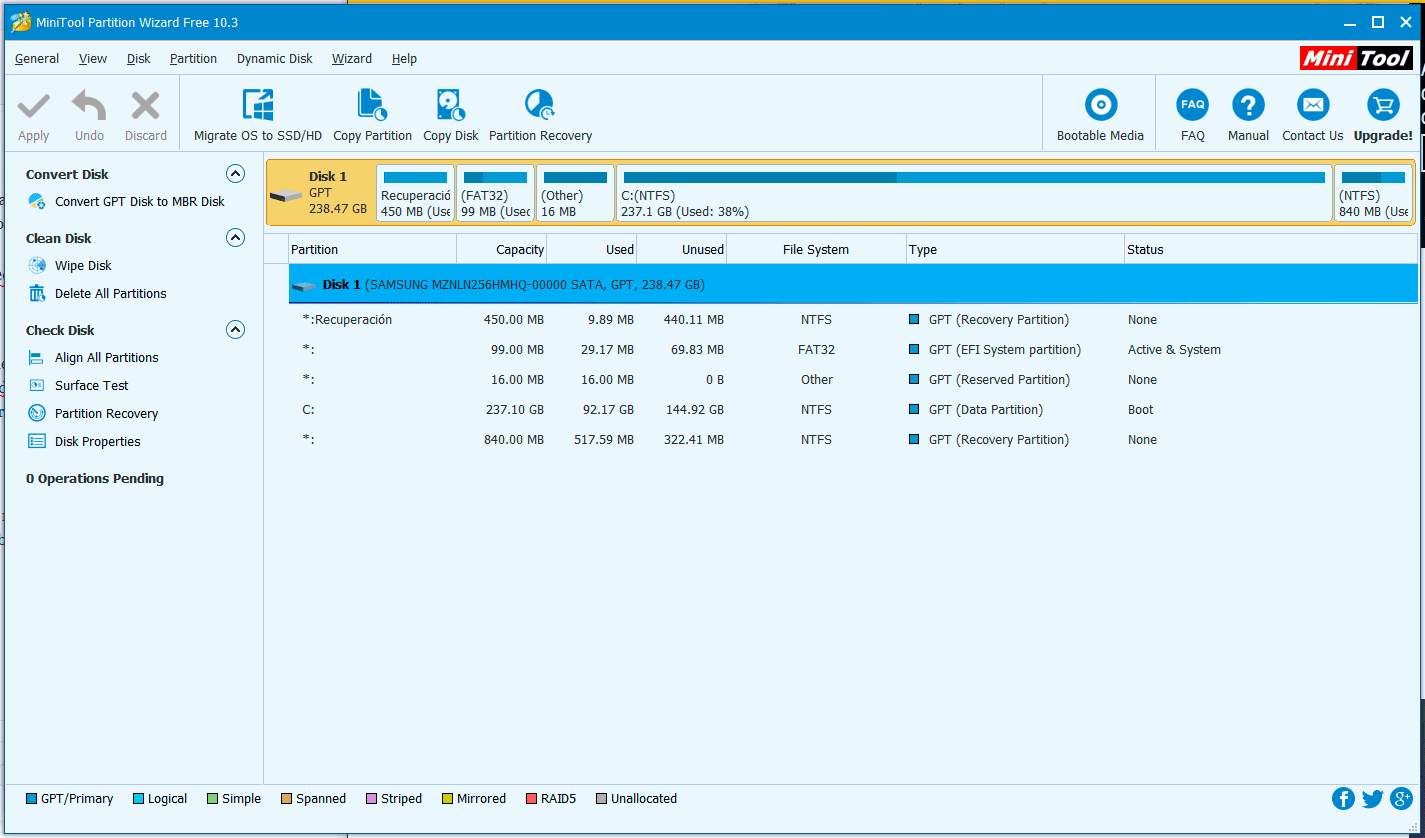
Task: Select Convert GPT Disk to MBR Disk
Action: pyautogui.click(x=140, y=201)
